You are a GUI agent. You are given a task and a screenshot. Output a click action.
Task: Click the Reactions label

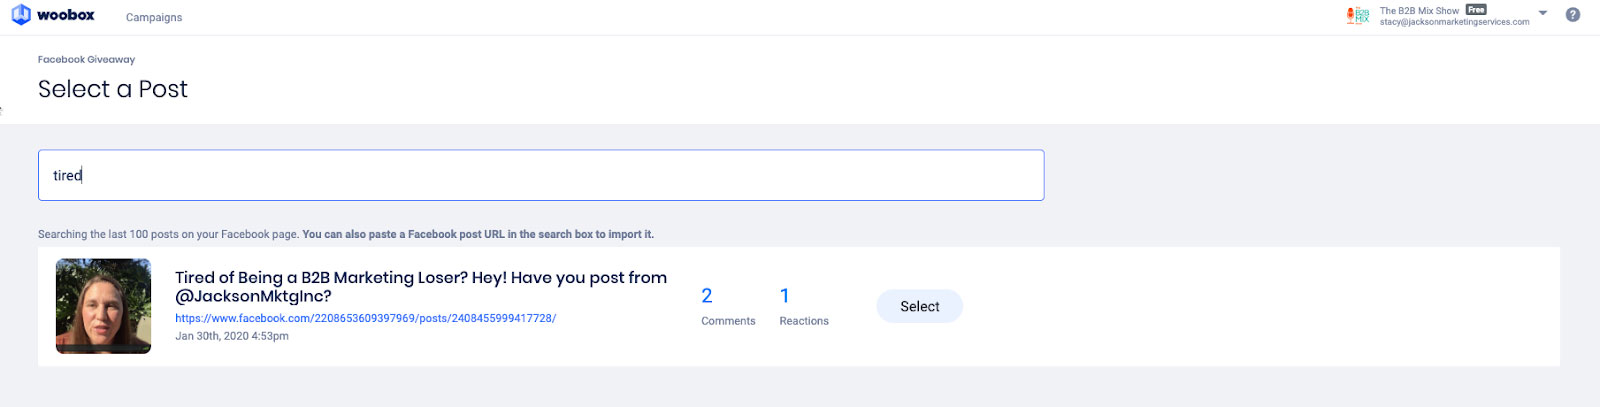coord(804,321)
